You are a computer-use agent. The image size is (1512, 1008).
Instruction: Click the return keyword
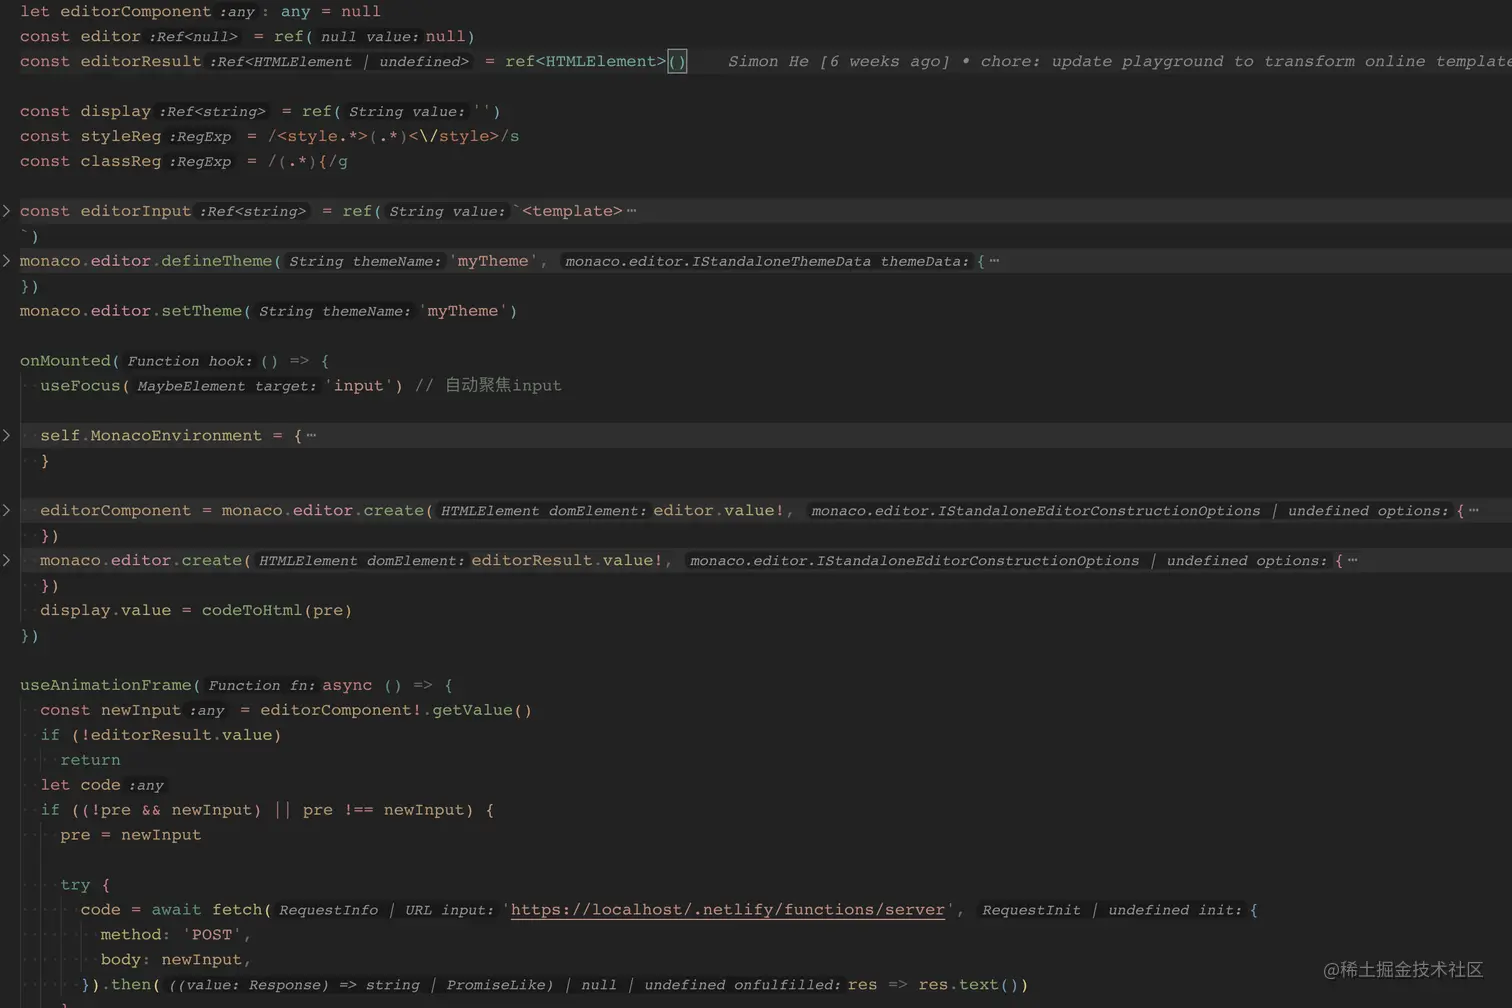[90, 760]
